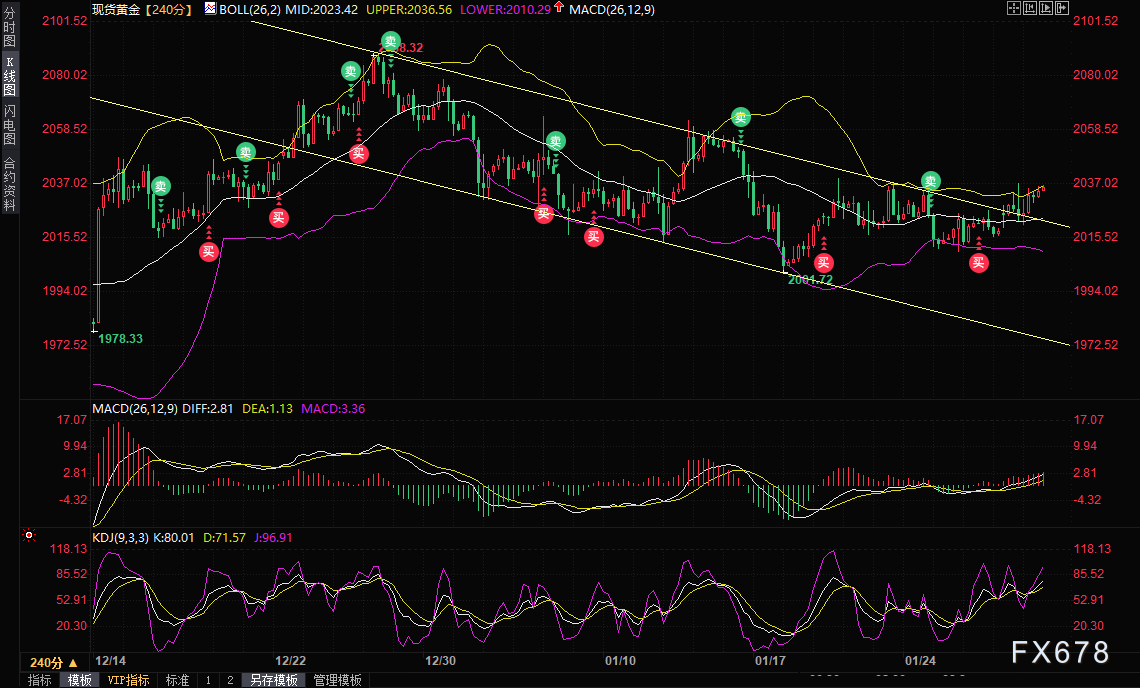Expand the 240分 timeframe selector

click(x=53, y=663)
